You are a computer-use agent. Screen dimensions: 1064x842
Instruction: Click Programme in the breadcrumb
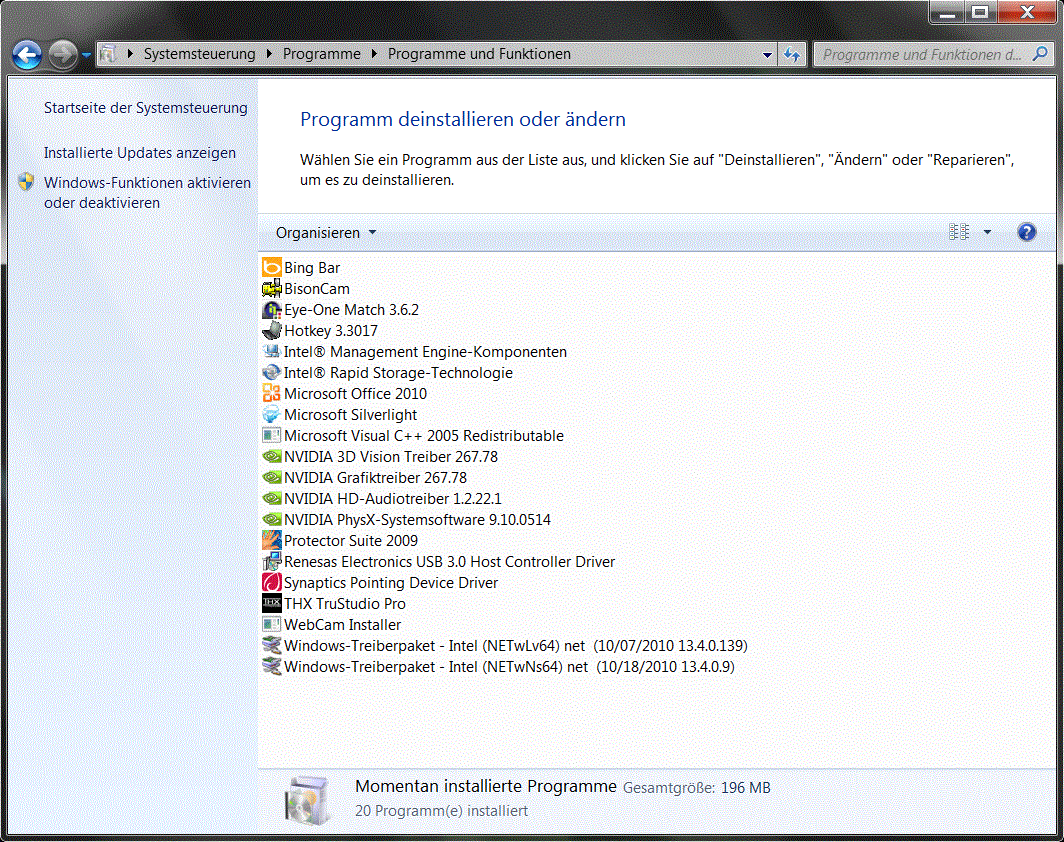pyautogui.click(x=322, y=54)
